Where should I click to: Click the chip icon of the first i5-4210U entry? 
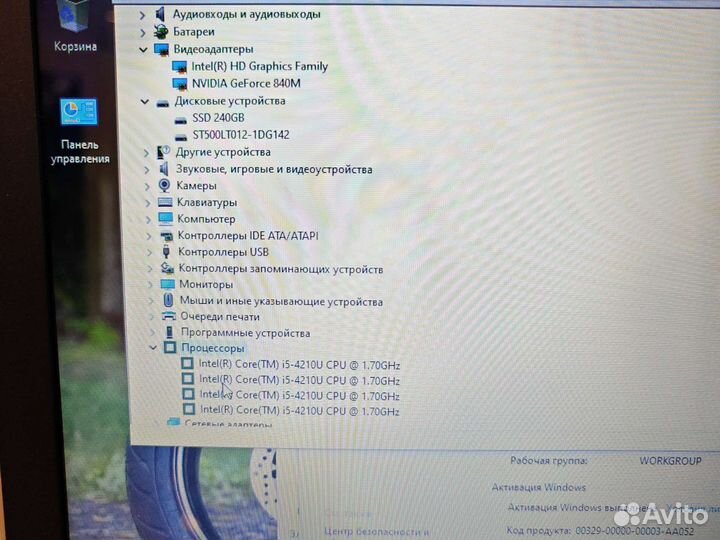187,363
